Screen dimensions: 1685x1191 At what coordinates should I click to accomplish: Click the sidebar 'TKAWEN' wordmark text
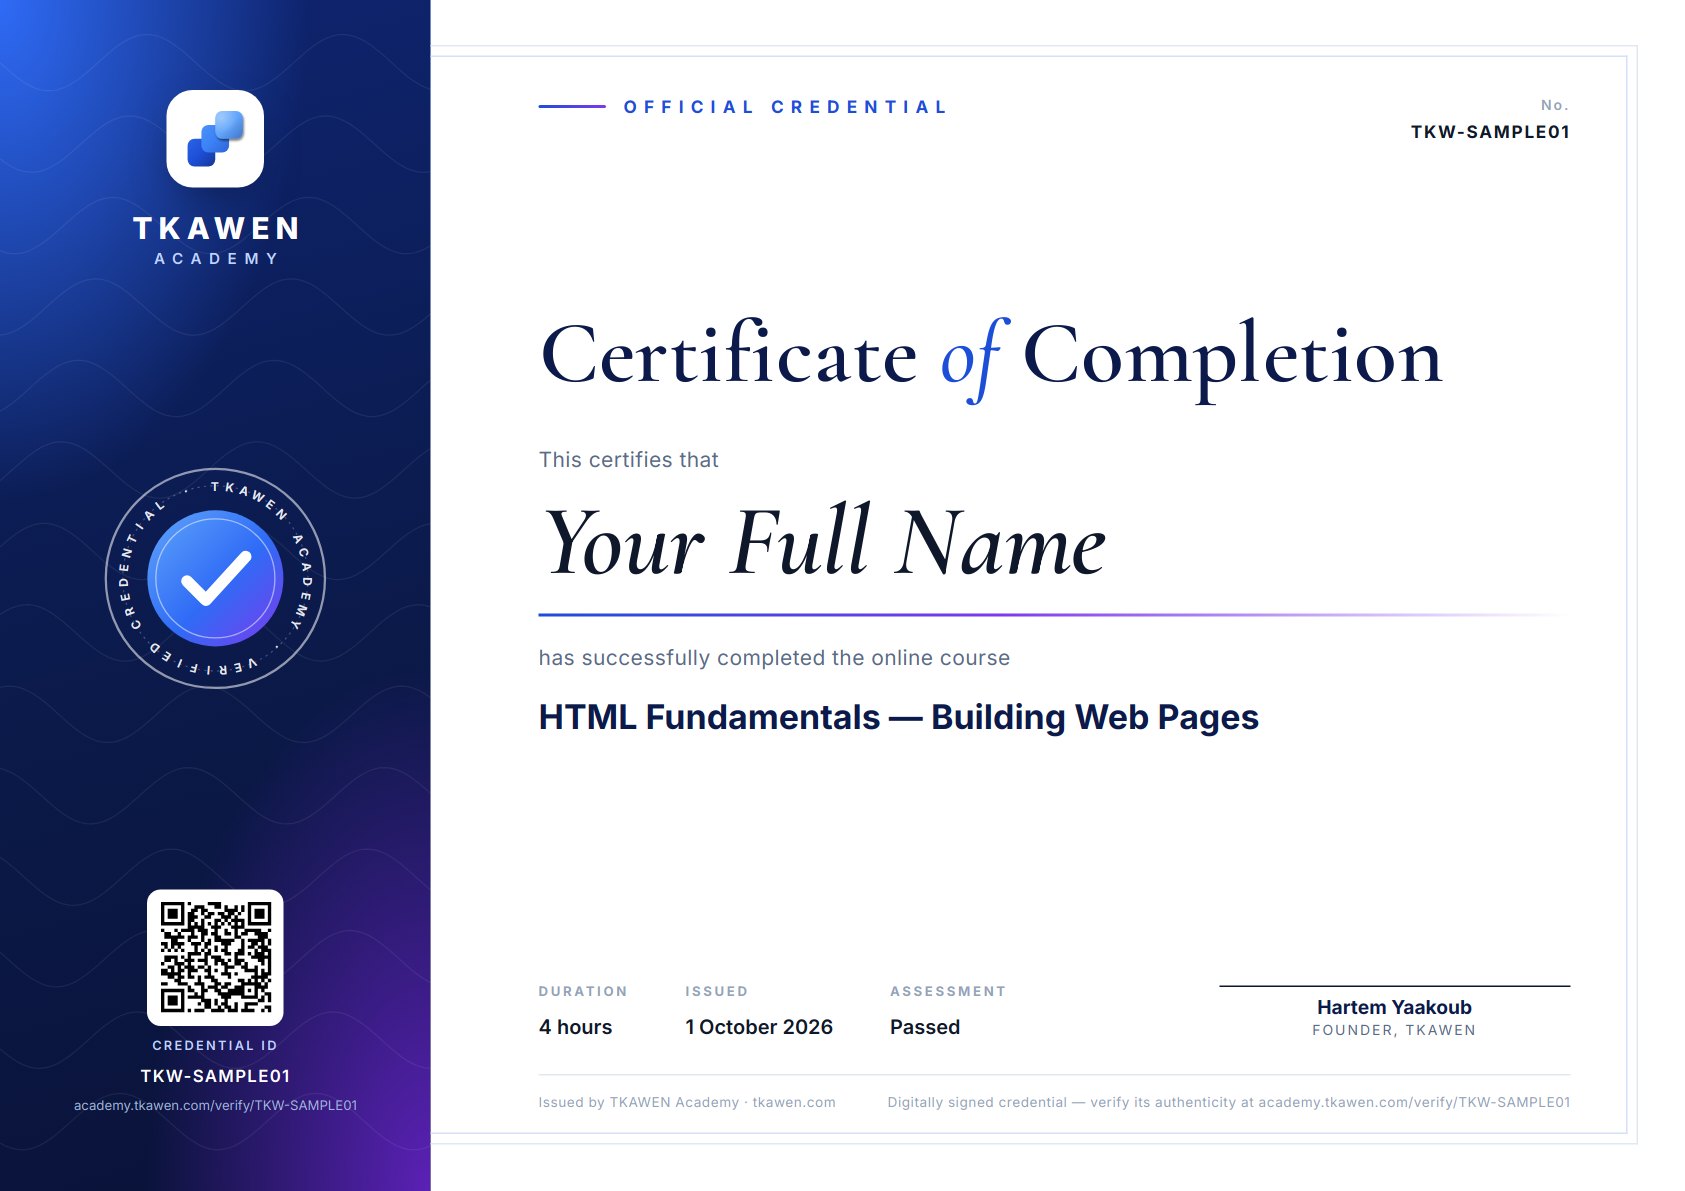216,228
